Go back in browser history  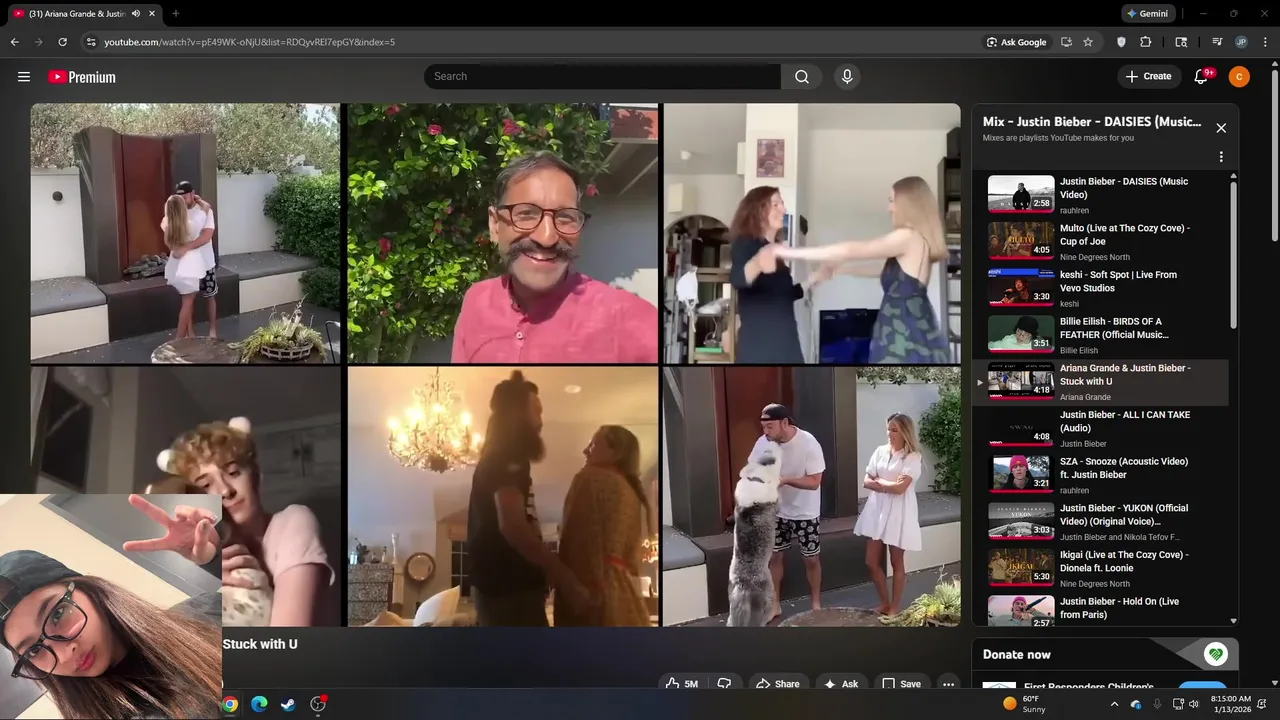pyautogui.click(x=14, y=42)
